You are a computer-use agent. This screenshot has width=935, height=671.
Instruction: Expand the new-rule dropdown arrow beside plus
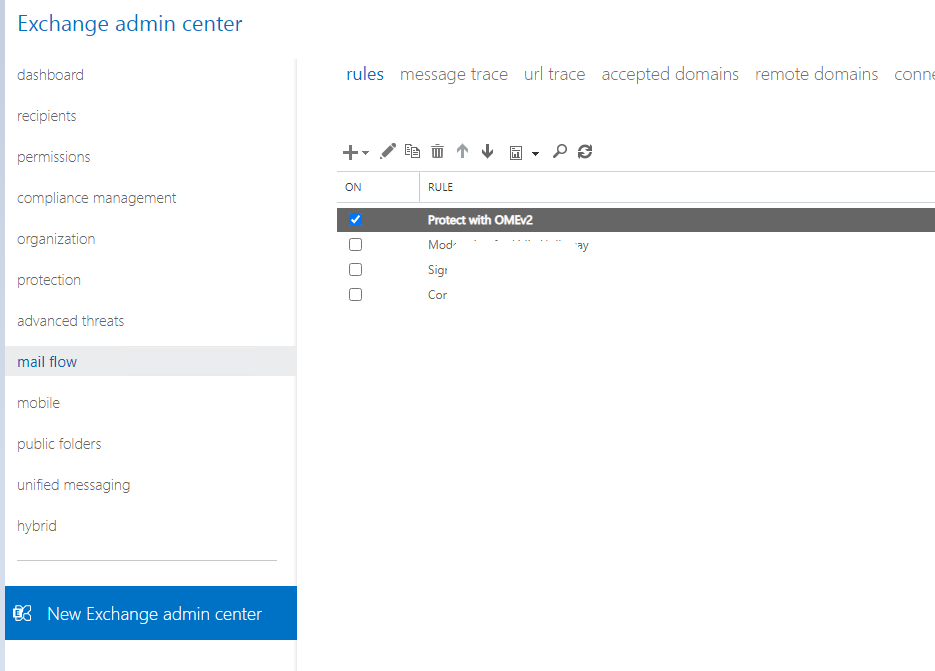pos(366,153)
